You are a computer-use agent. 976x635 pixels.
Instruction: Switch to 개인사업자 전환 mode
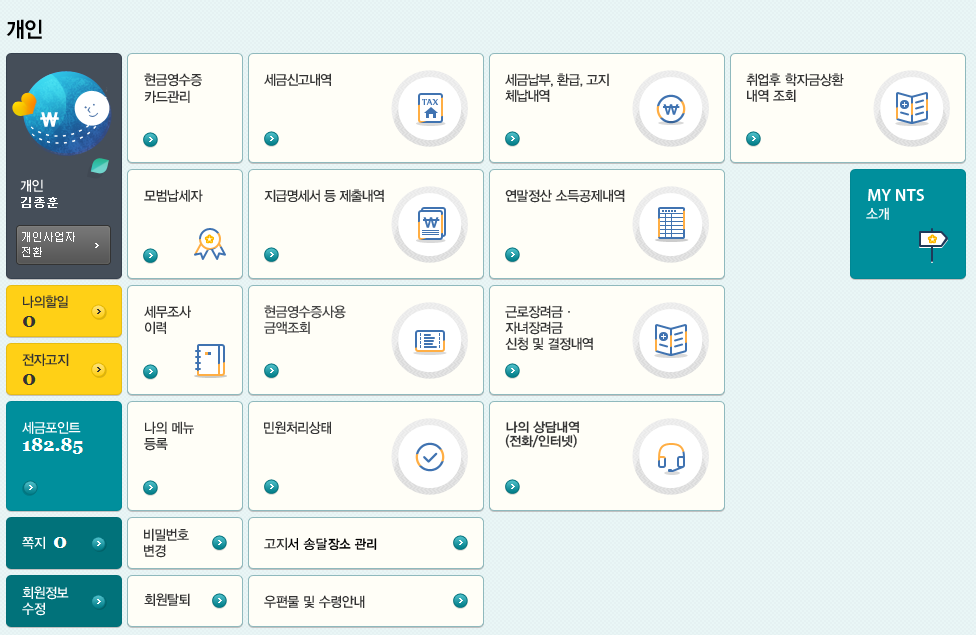pyautogui.click(x=63, y=244)
